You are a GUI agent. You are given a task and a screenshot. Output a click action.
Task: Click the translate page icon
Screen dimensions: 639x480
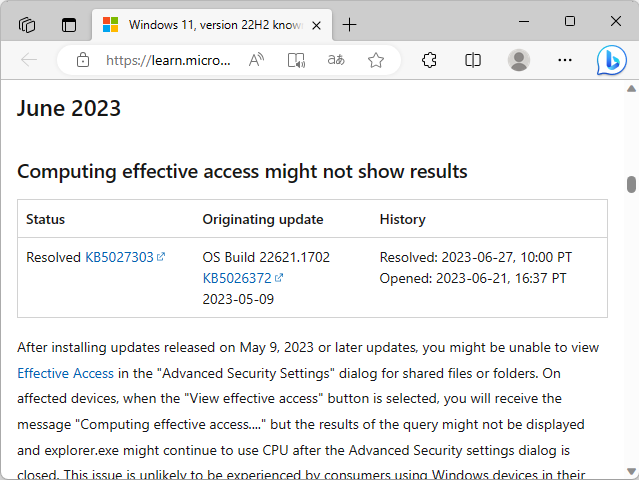(336, 60)
